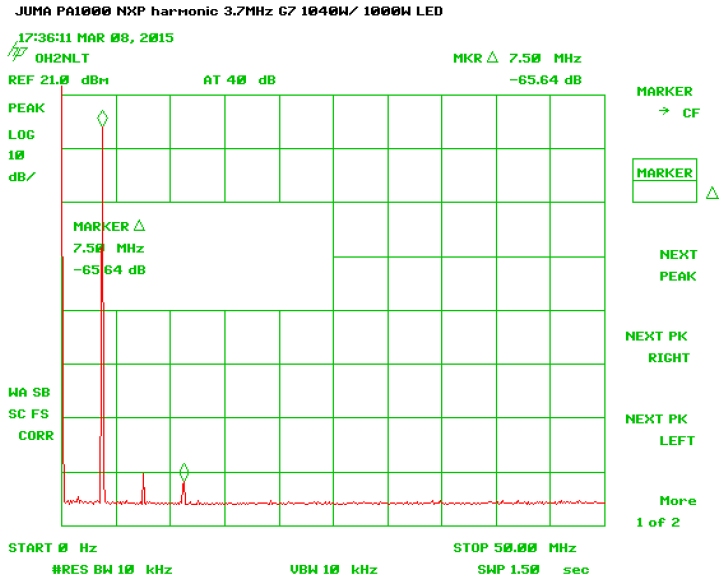
Task: Select the MARKER → CF softkey
Action: tap(668, 102)
